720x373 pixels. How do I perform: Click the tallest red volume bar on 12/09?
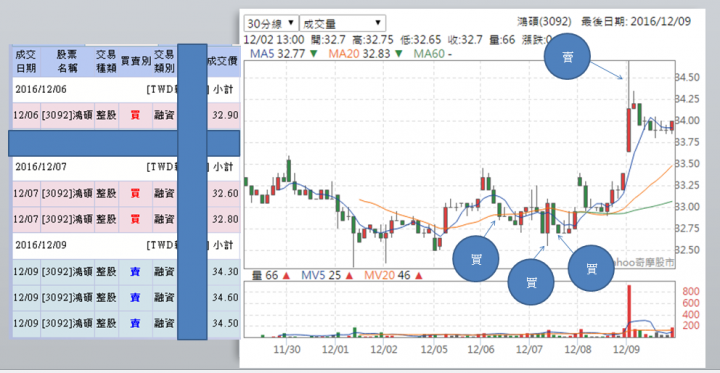(629, 311)
